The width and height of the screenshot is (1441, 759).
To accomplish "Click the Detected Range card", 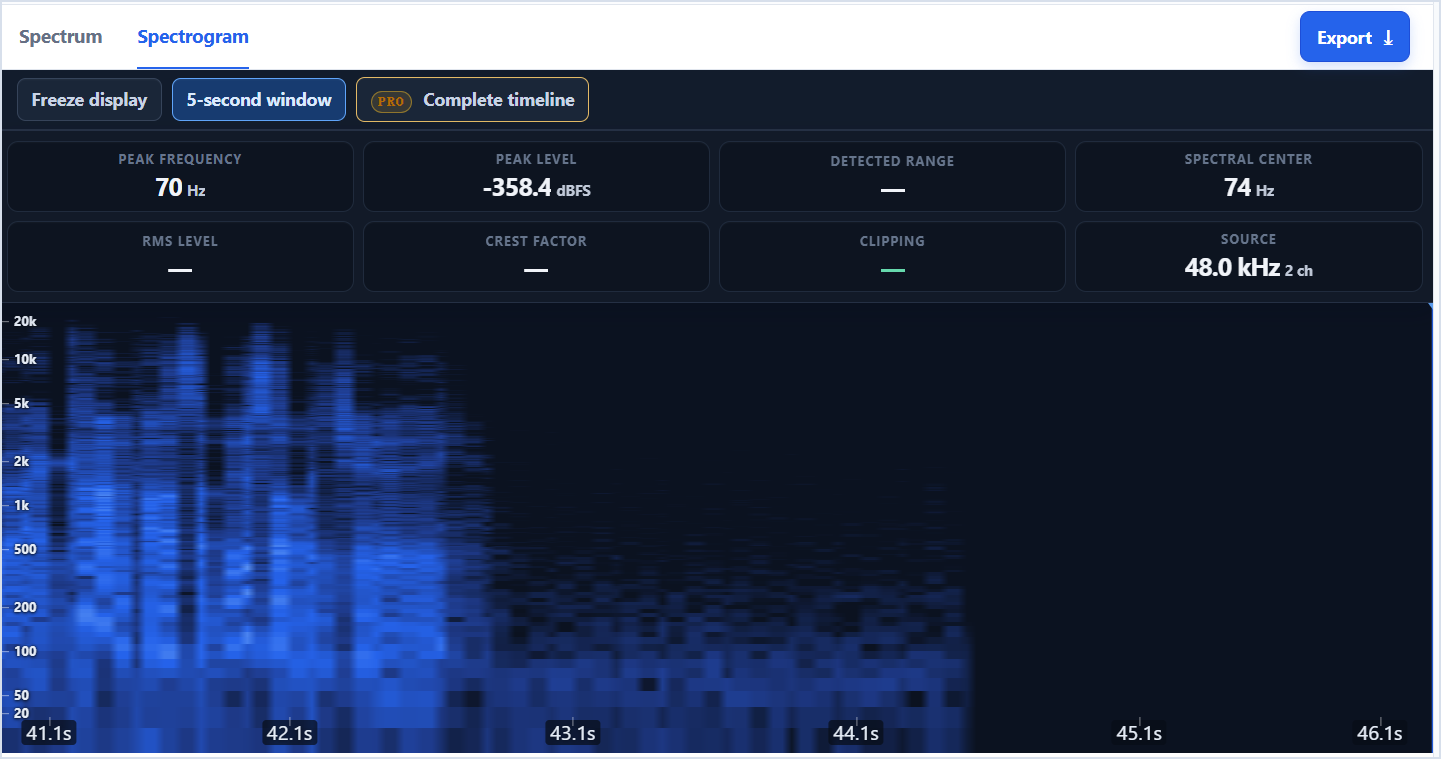I will [892, 176].
